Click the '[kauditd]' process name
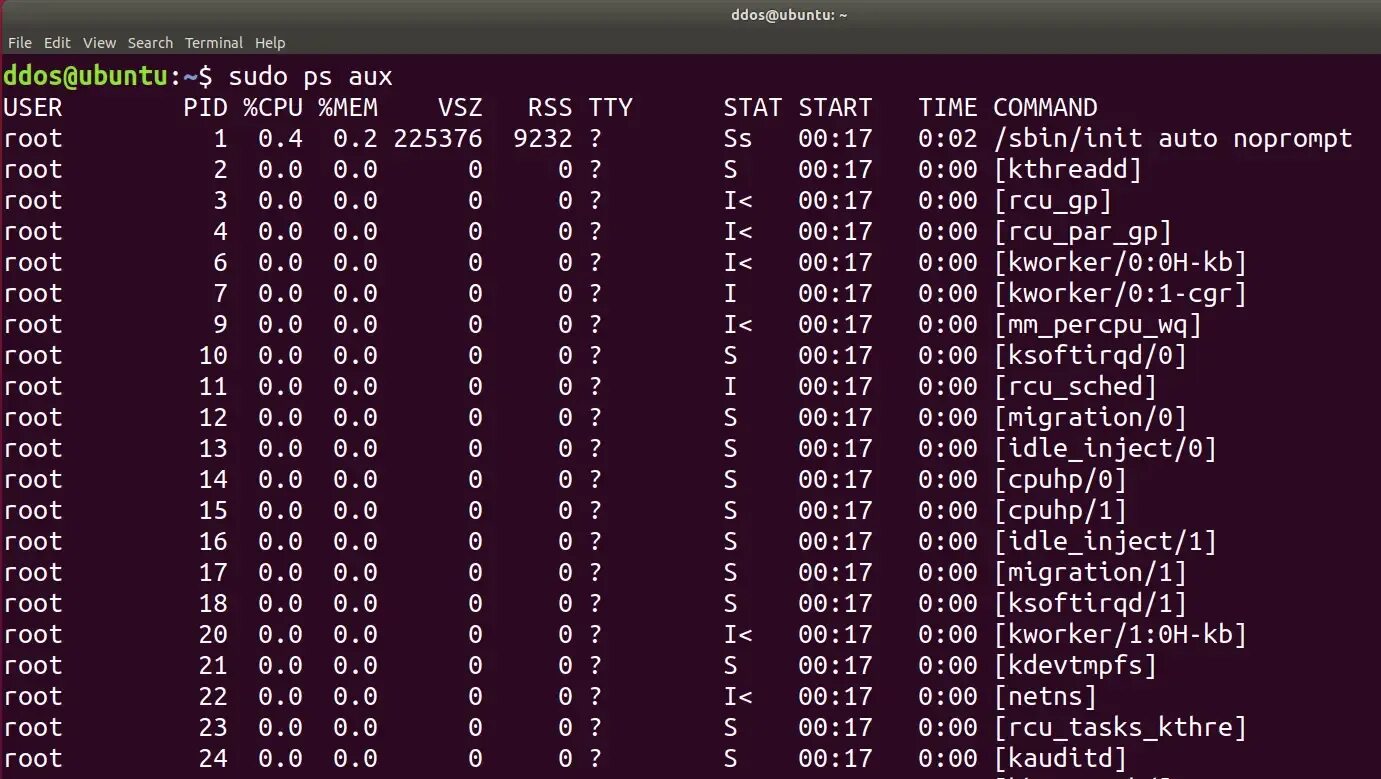 [x=1060, y=758]
